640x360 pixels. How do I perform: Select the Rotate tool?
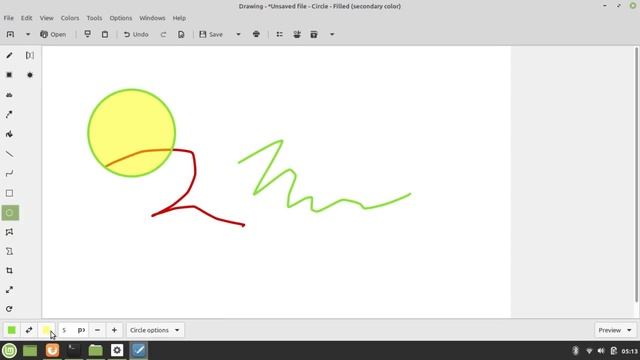click(x=9, y=309)
